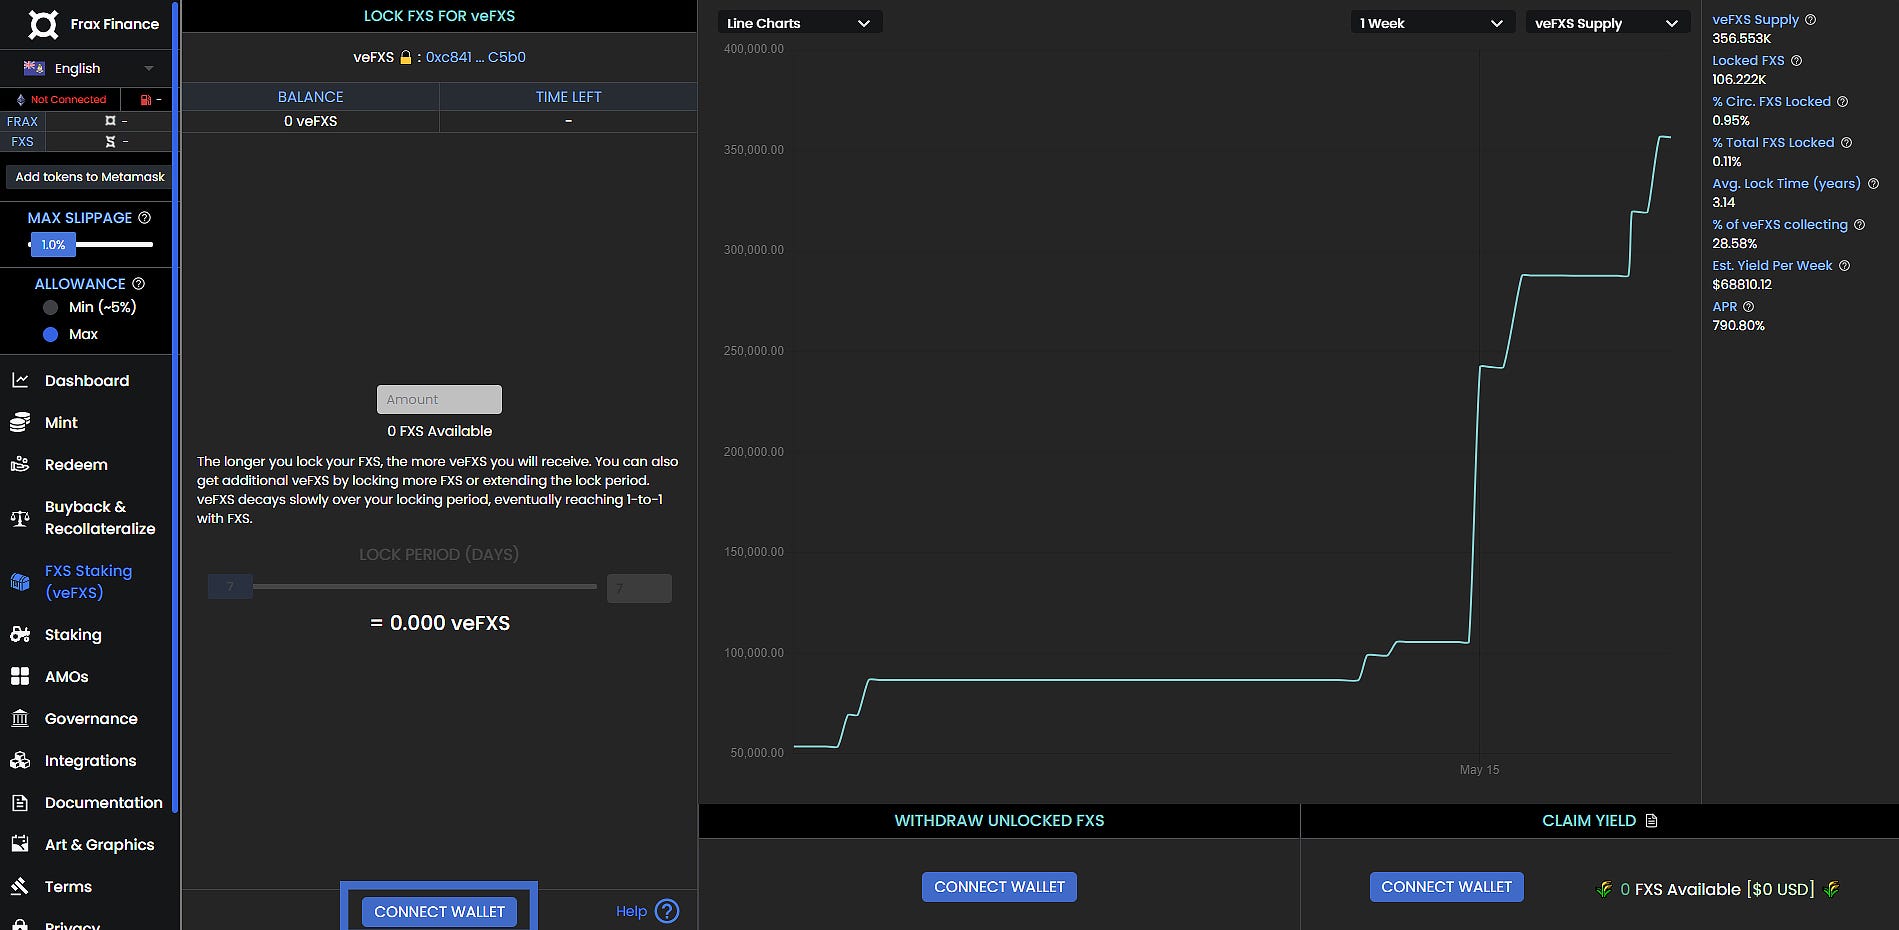Open the Art & Graphics page
The image size is (1899, 930).
tap(99, 845)
